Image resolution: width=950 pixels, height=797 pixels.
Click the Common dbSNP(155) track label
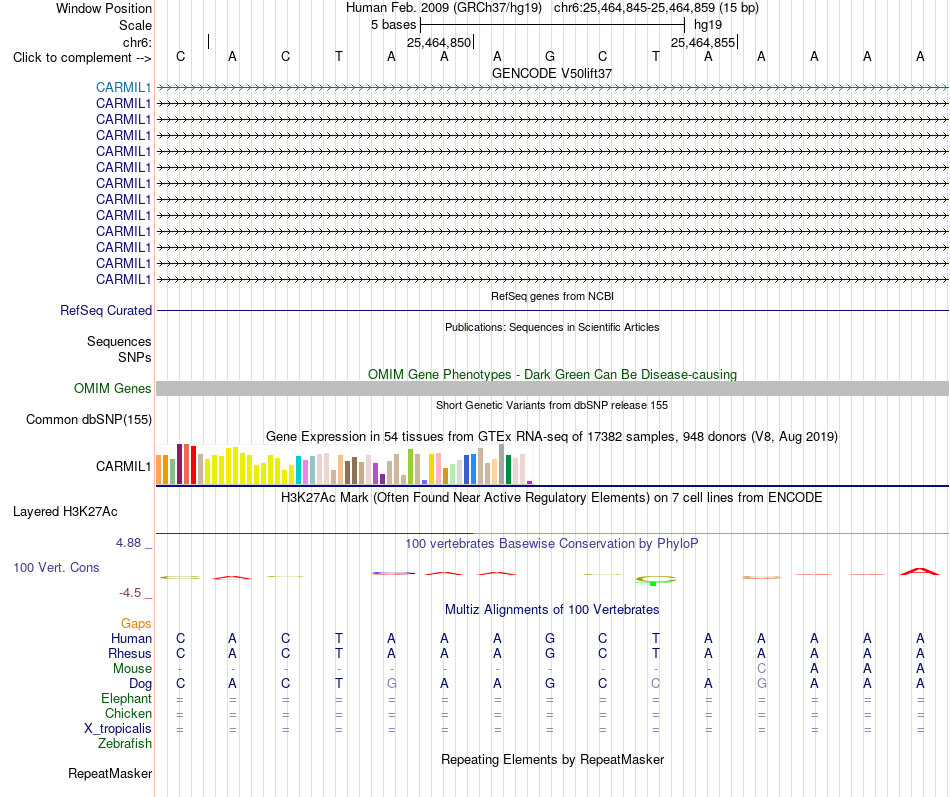pos(88,419)
